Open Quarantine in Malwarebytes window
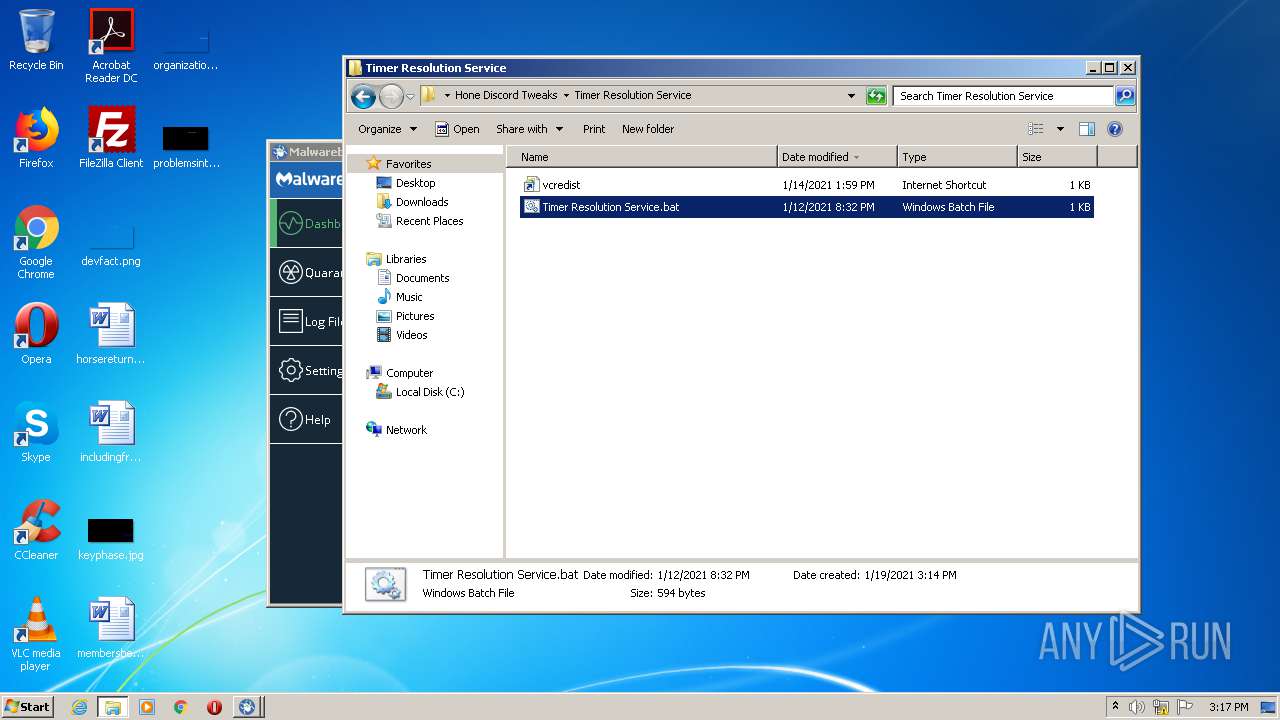The image size is (1280, 720). coord(307,272)
